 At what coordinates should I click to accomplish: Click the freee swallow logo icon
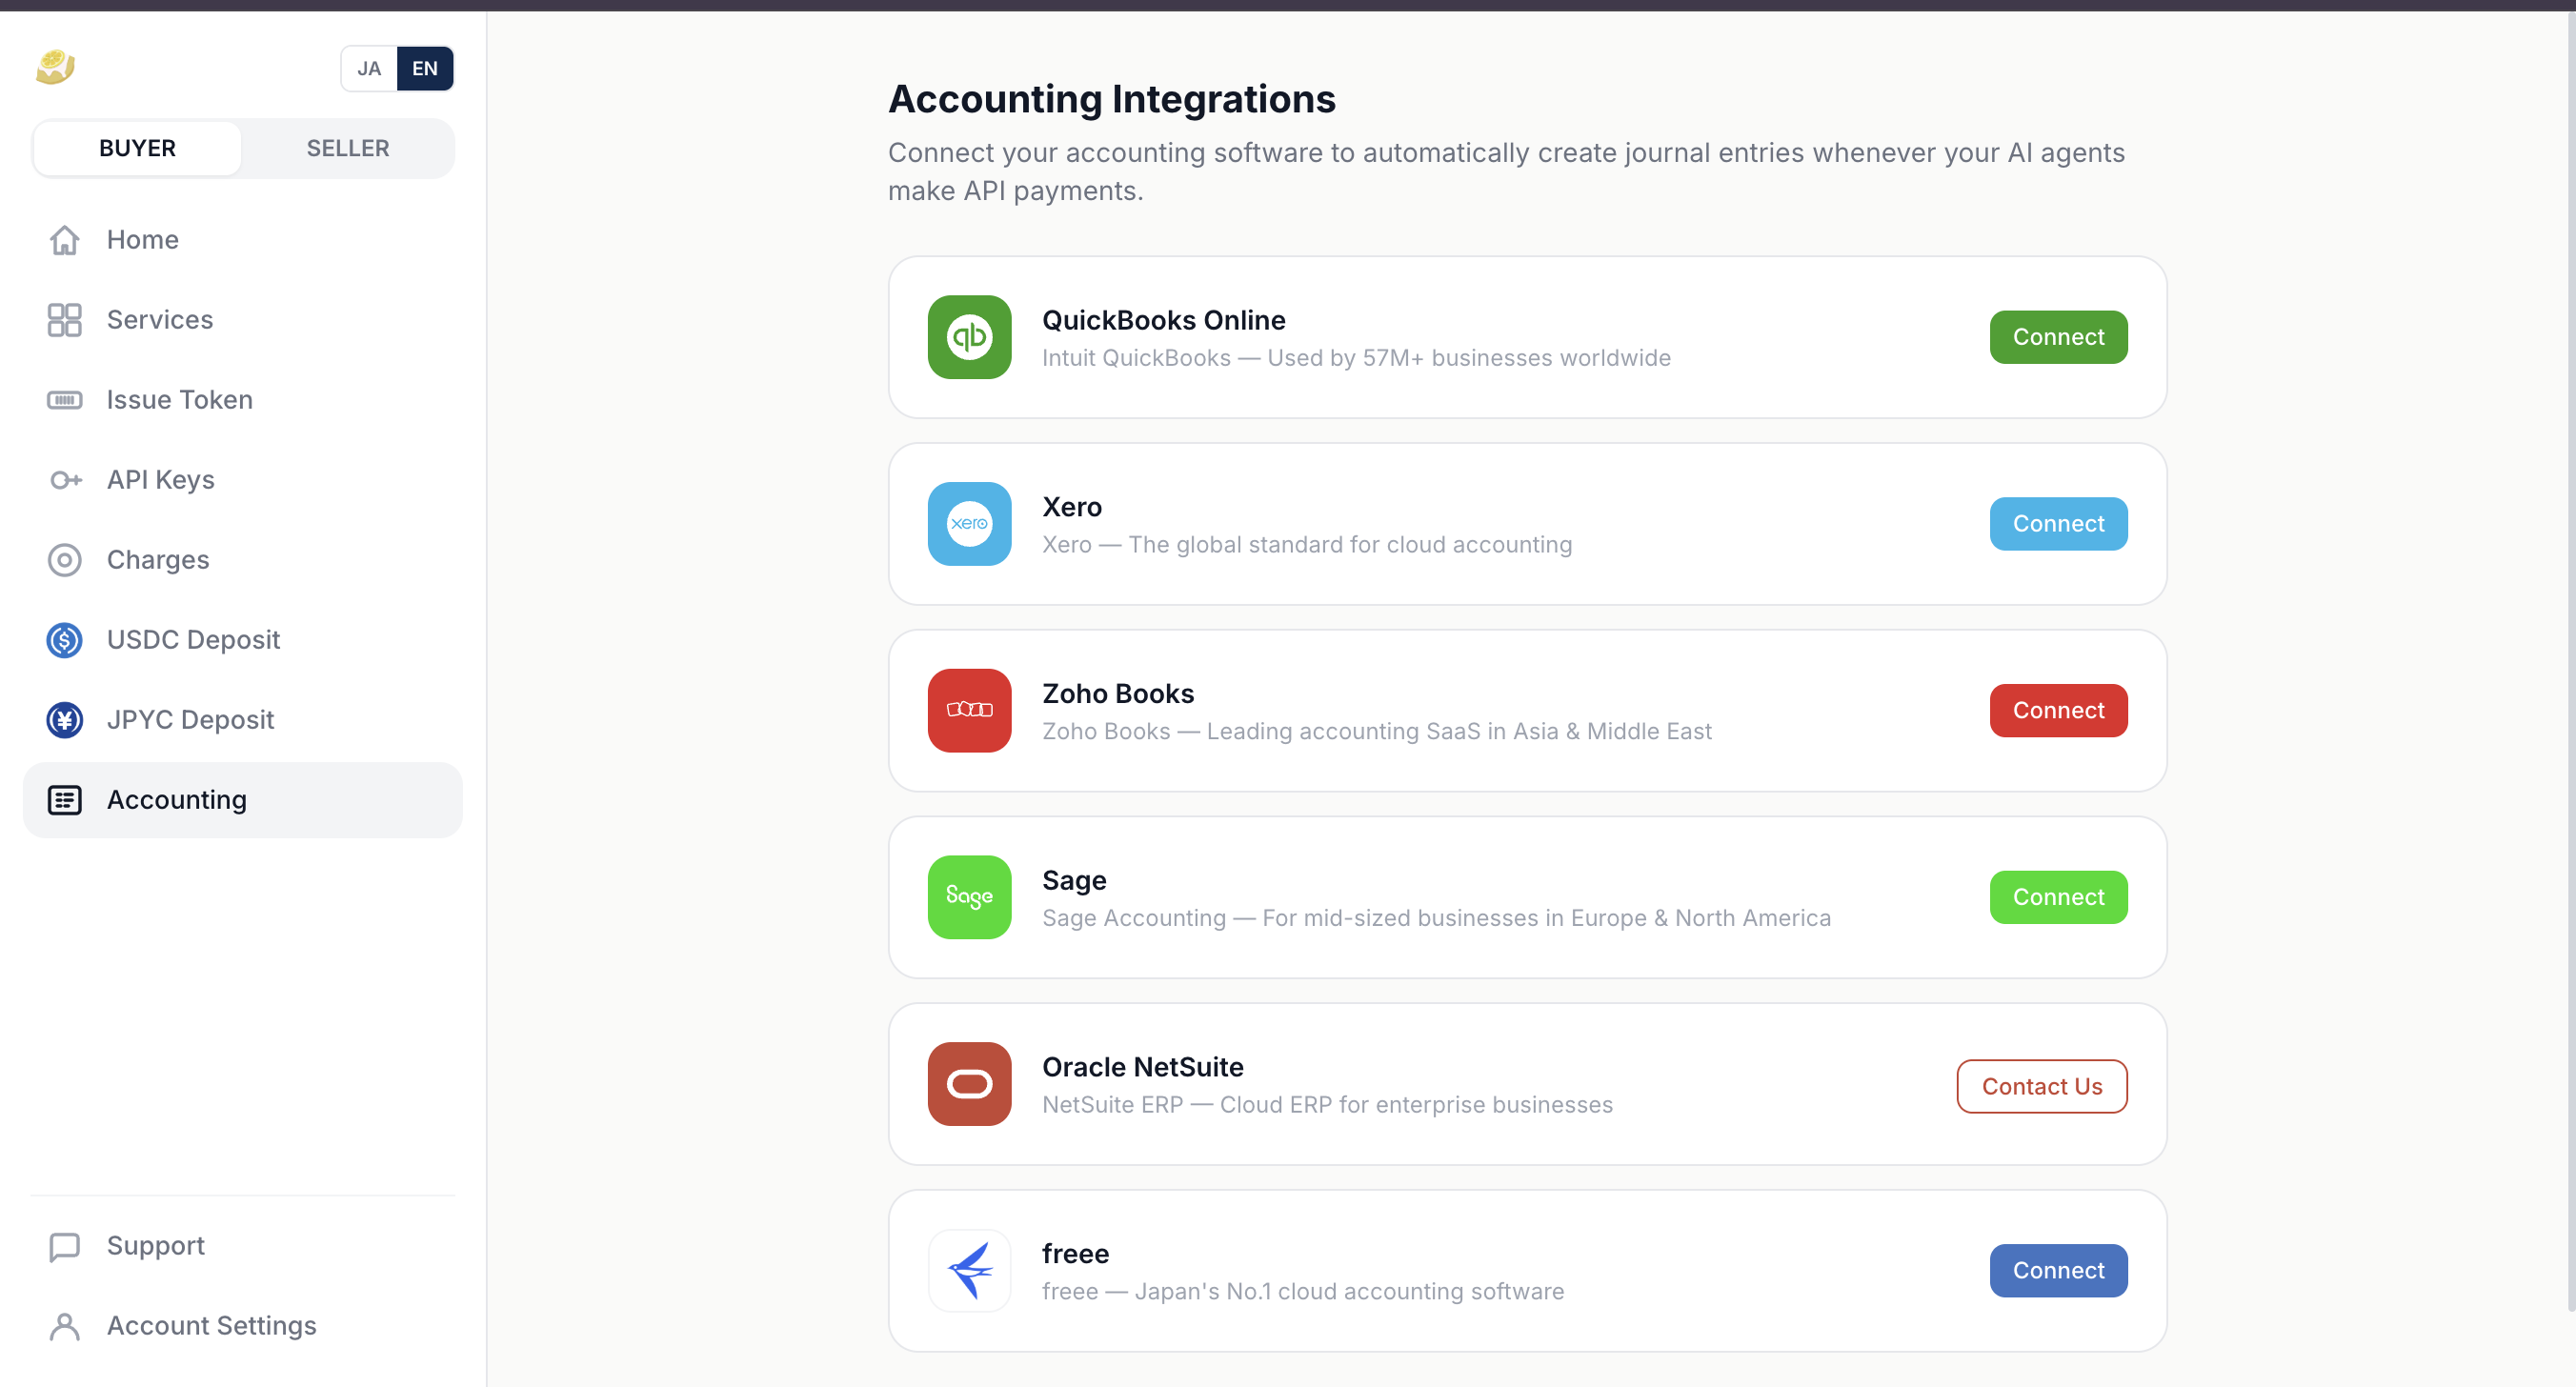pyautogui.click(x=969, y=1271)
